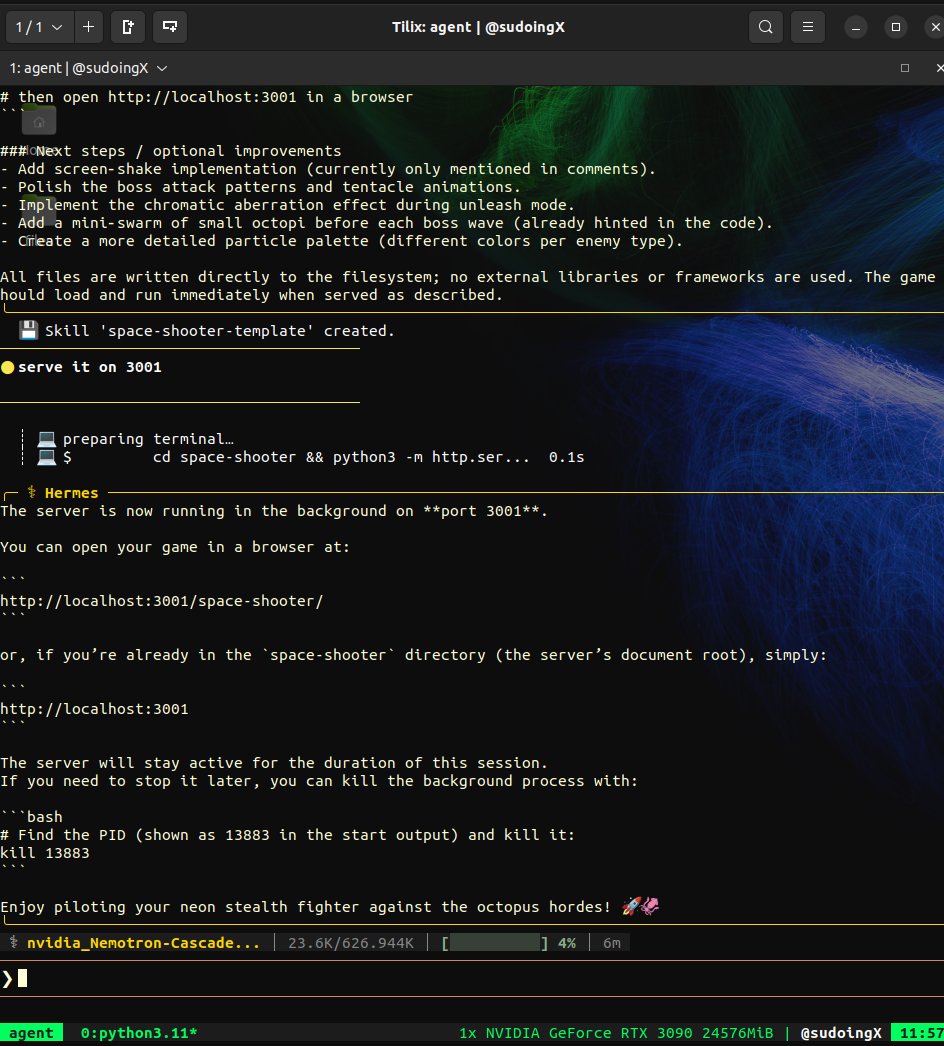Click the 'The server is now running' line
The height and width of the screenshot is (1046, 944).
point(274,511)
